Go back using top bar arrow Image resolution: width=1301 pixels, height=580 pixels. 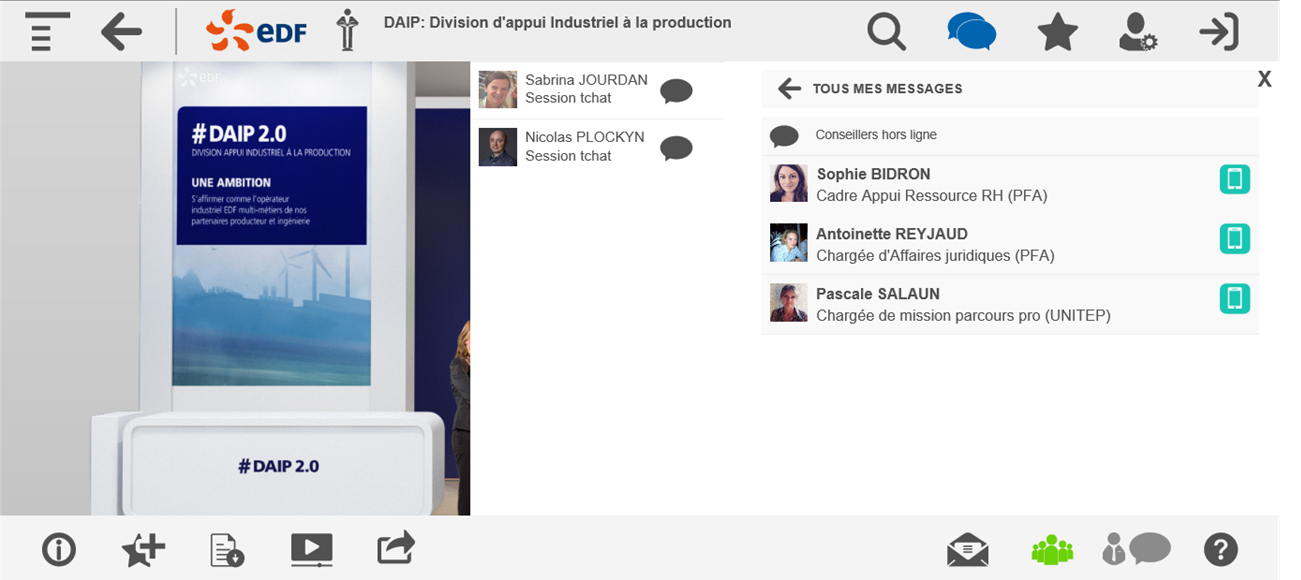click(x=122, y=31)
